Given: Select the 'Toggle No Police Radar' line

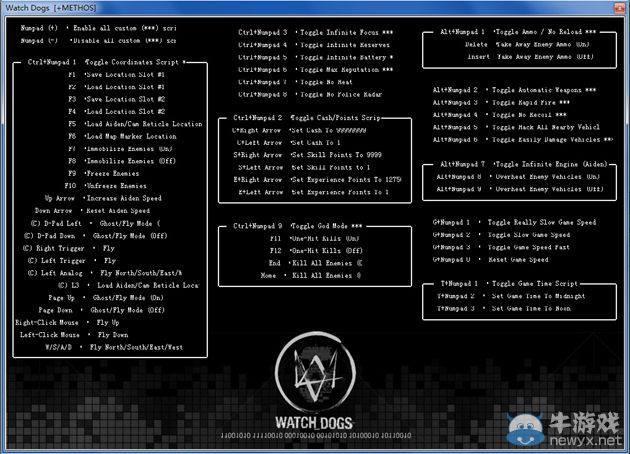Looking at the screenshot, I should tap(310, 95).
